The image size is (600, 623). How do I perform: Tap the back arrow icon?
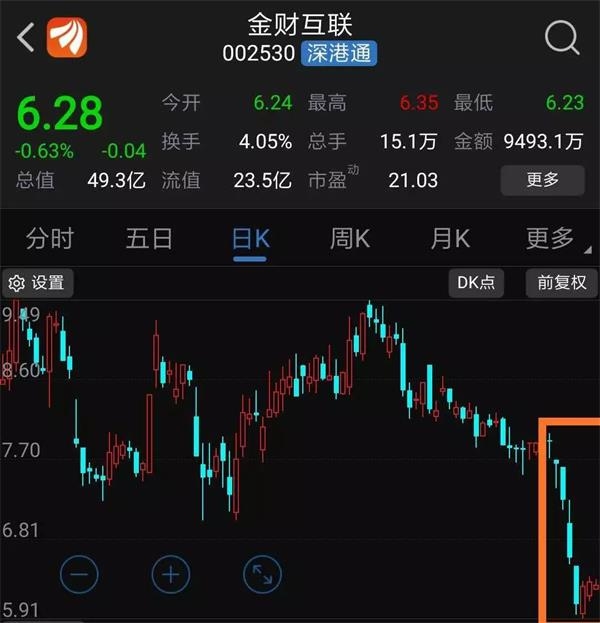tap(26, 37)
